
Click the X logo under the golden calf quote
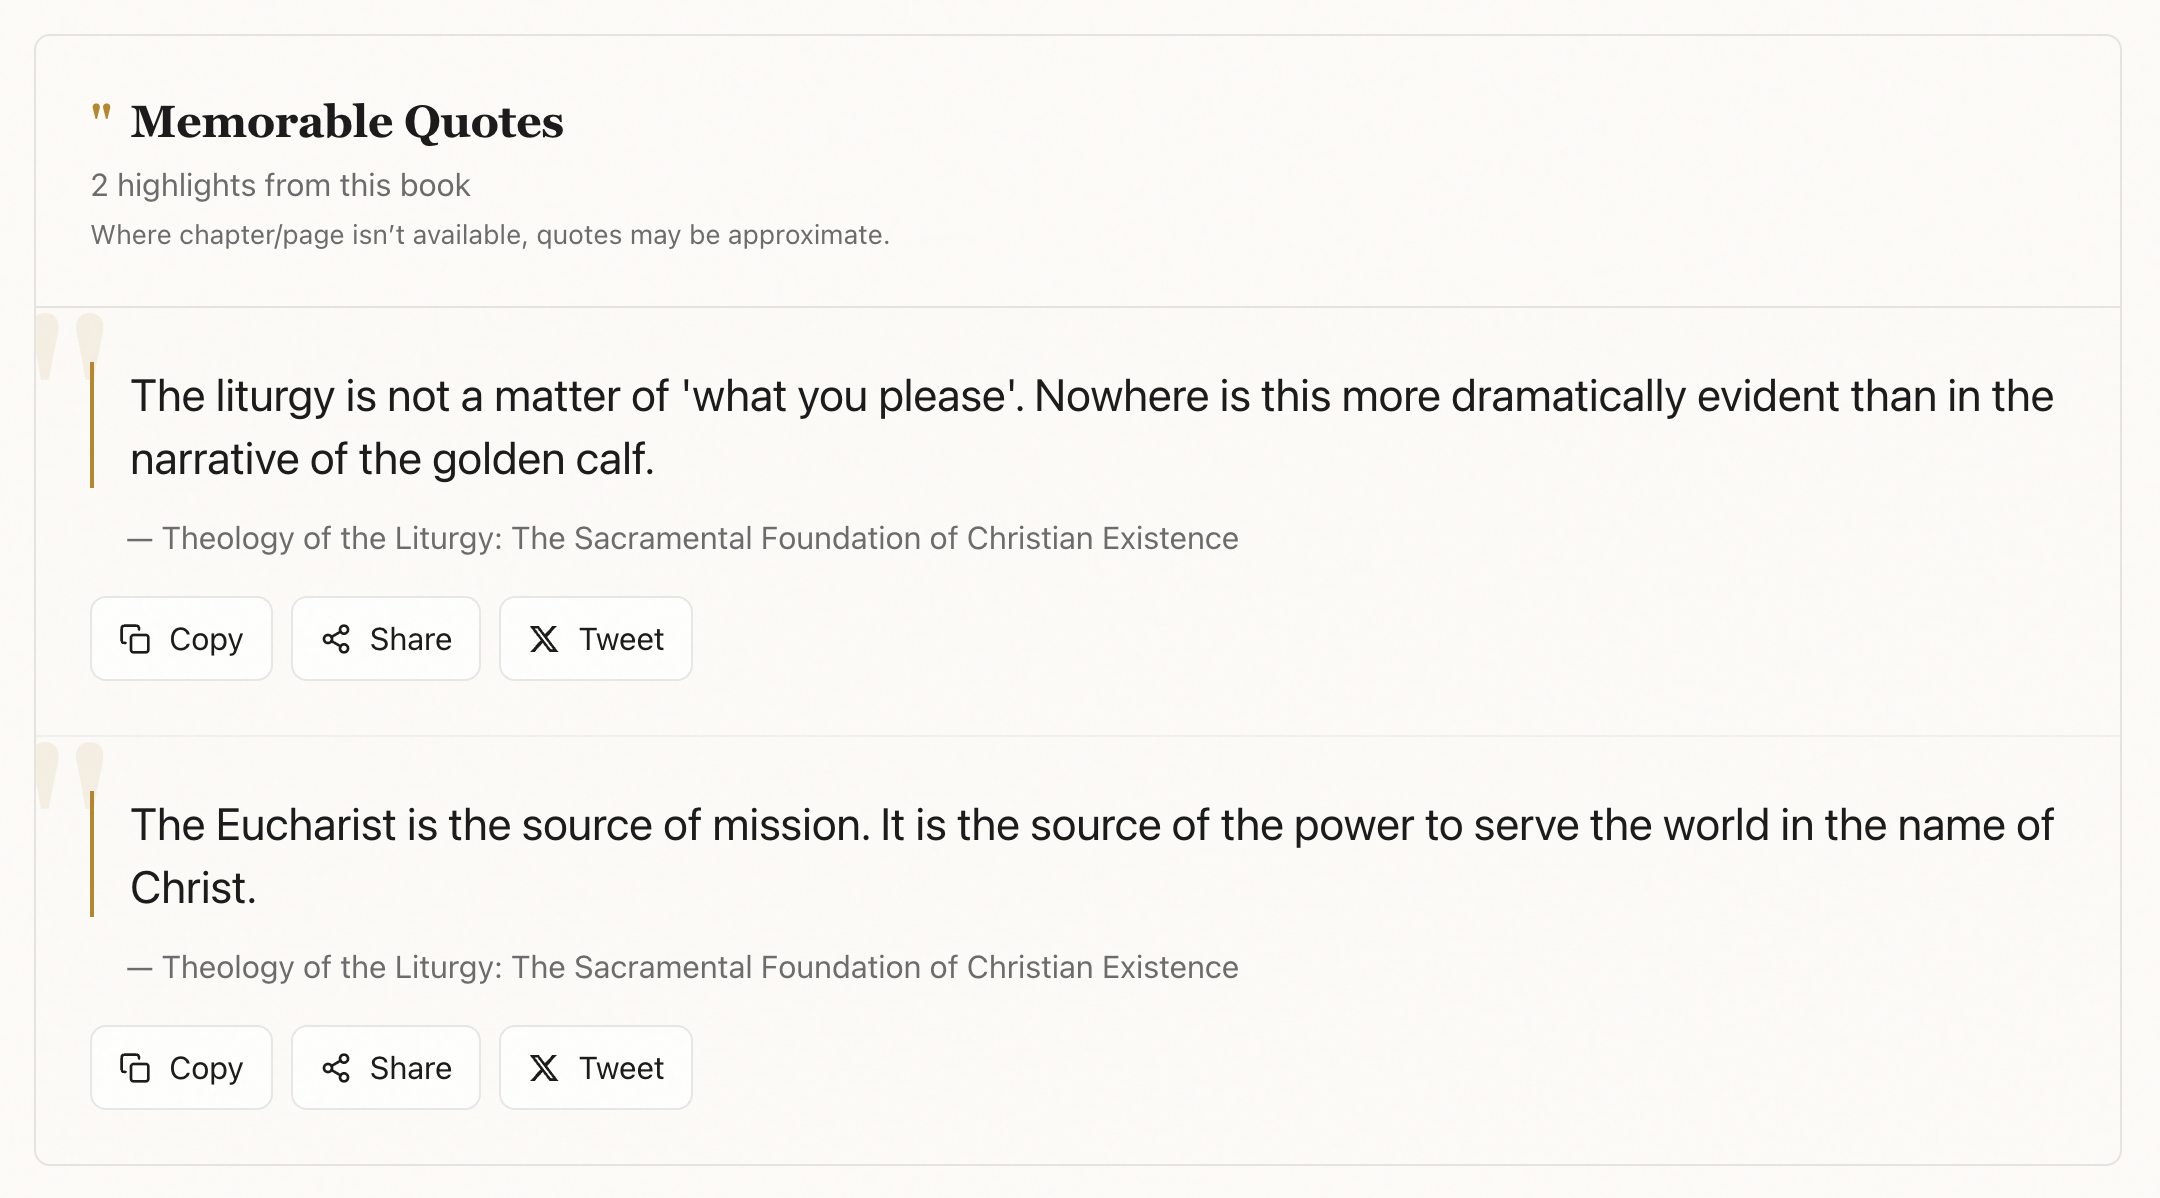[544, 639]
